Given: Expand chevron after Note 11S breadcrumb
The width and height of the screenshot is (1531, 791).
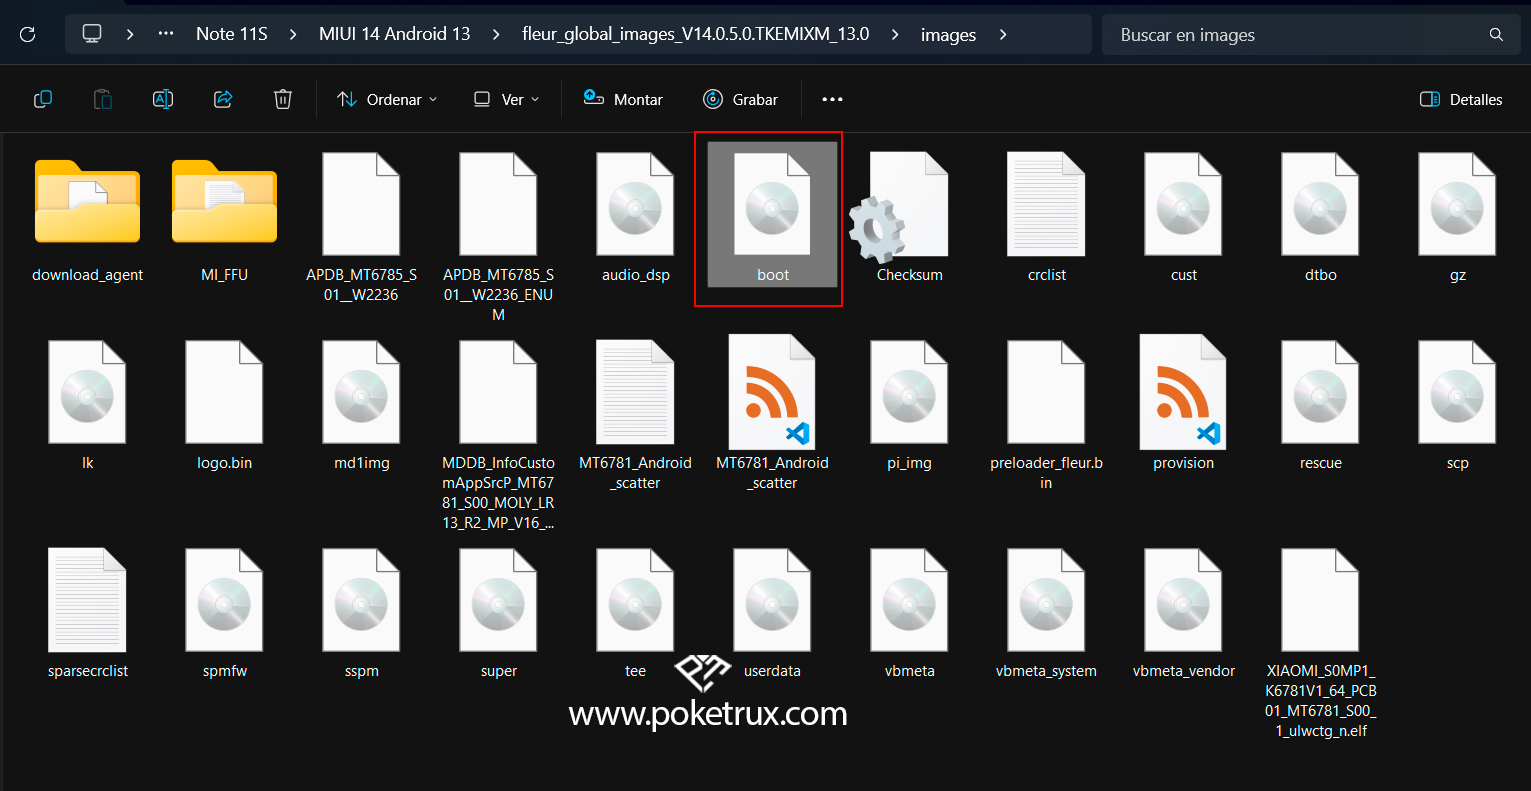Looking at the screenshot, I should [x=293, y=34].
